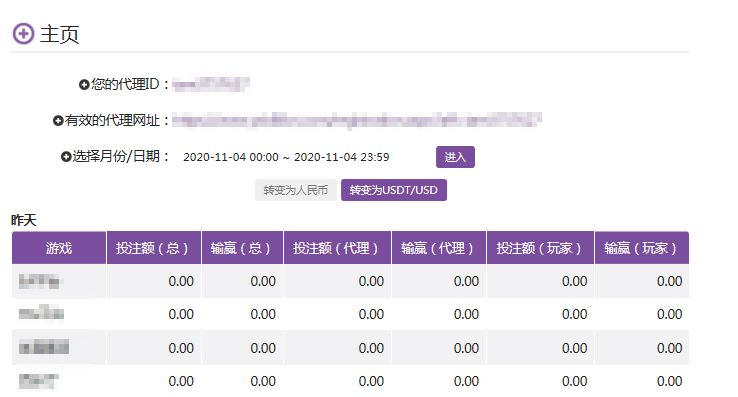Image resolution: width=738 pixels, height=397 pixels.
Task: Click first row's 投注额（总） value 0.00
Action: [181, 281]
